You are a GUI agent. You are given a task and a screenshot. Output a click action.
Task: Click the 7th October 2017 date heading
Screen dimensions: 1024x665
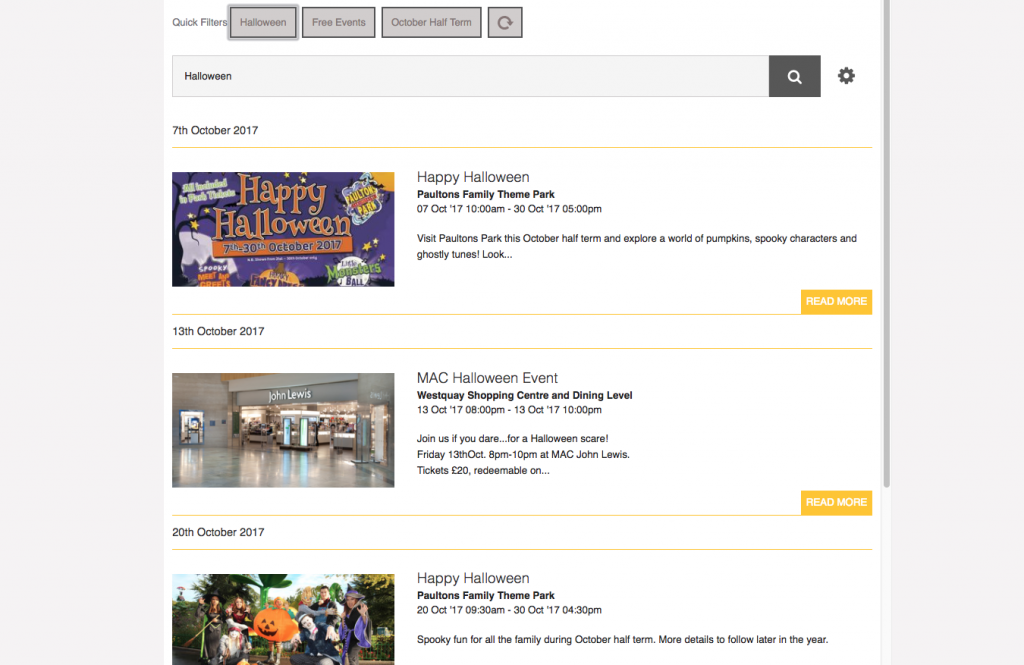pyautogui.click(x=215, y=131)
